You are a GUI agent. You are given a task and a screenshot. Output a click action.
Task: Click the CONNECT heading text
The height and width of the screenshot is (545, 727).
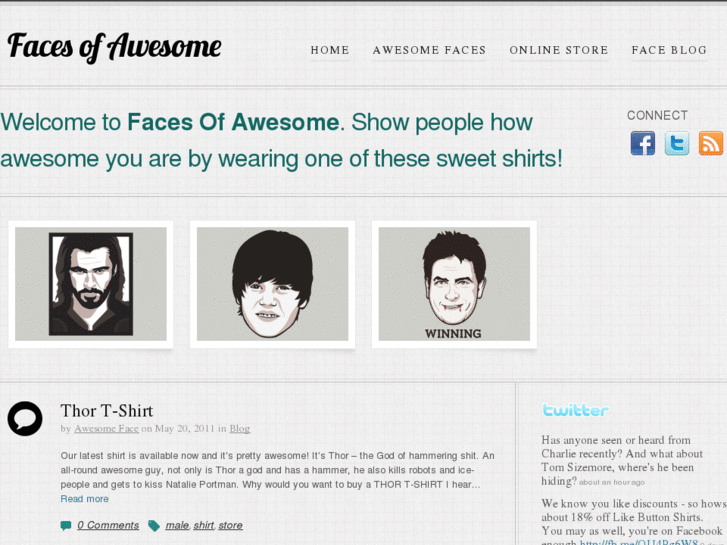657,115
